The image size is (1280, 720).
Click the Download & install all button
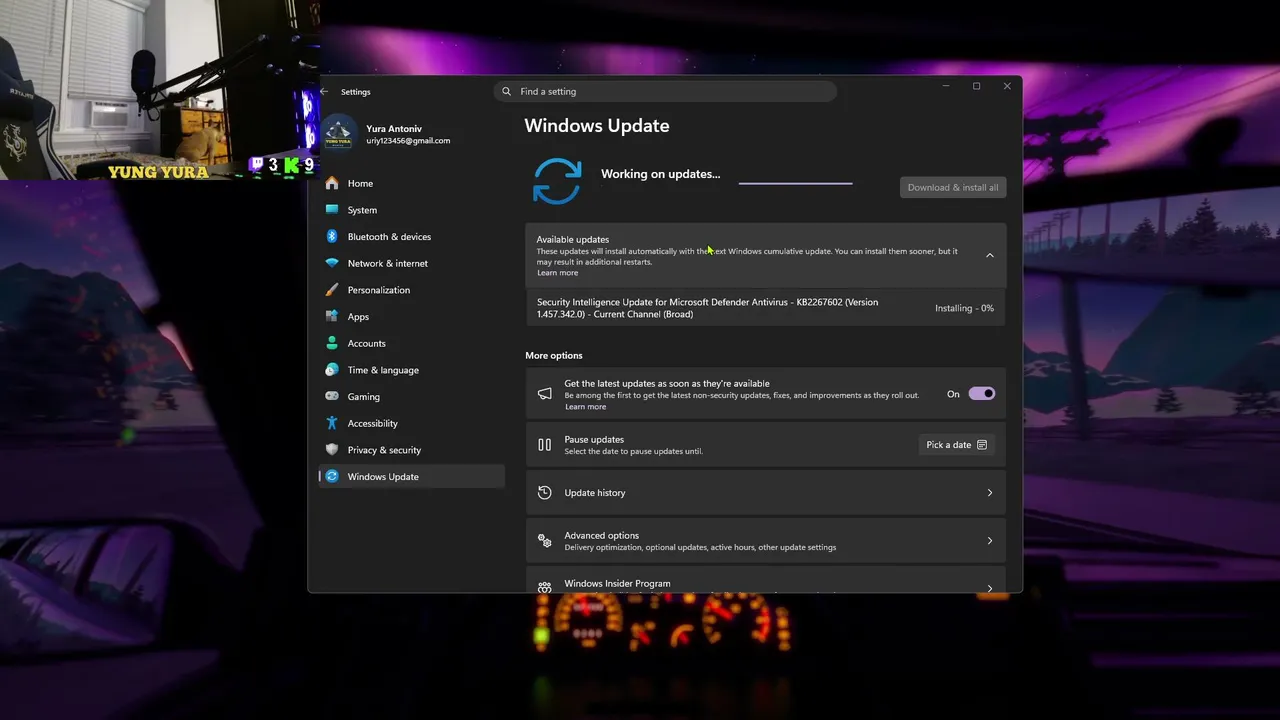[953, 187]
